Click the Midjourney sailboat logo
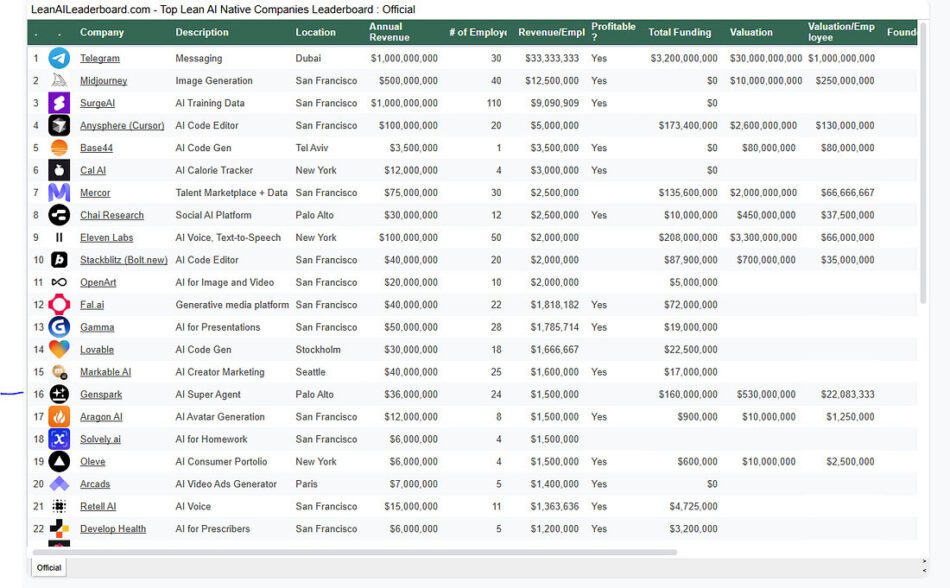This screenshot has width=950, height=588. coord(59,80)
